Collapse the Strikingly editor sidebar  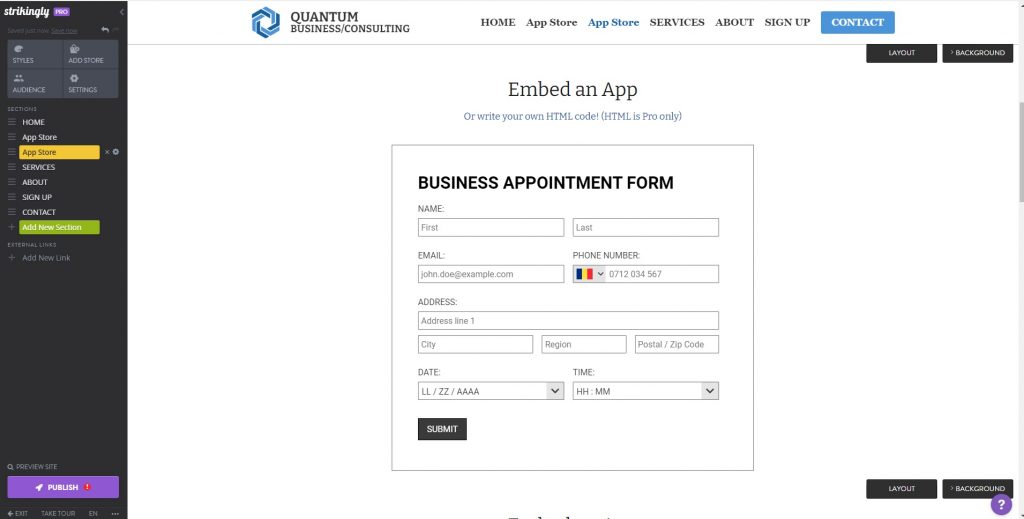[121, 11]
